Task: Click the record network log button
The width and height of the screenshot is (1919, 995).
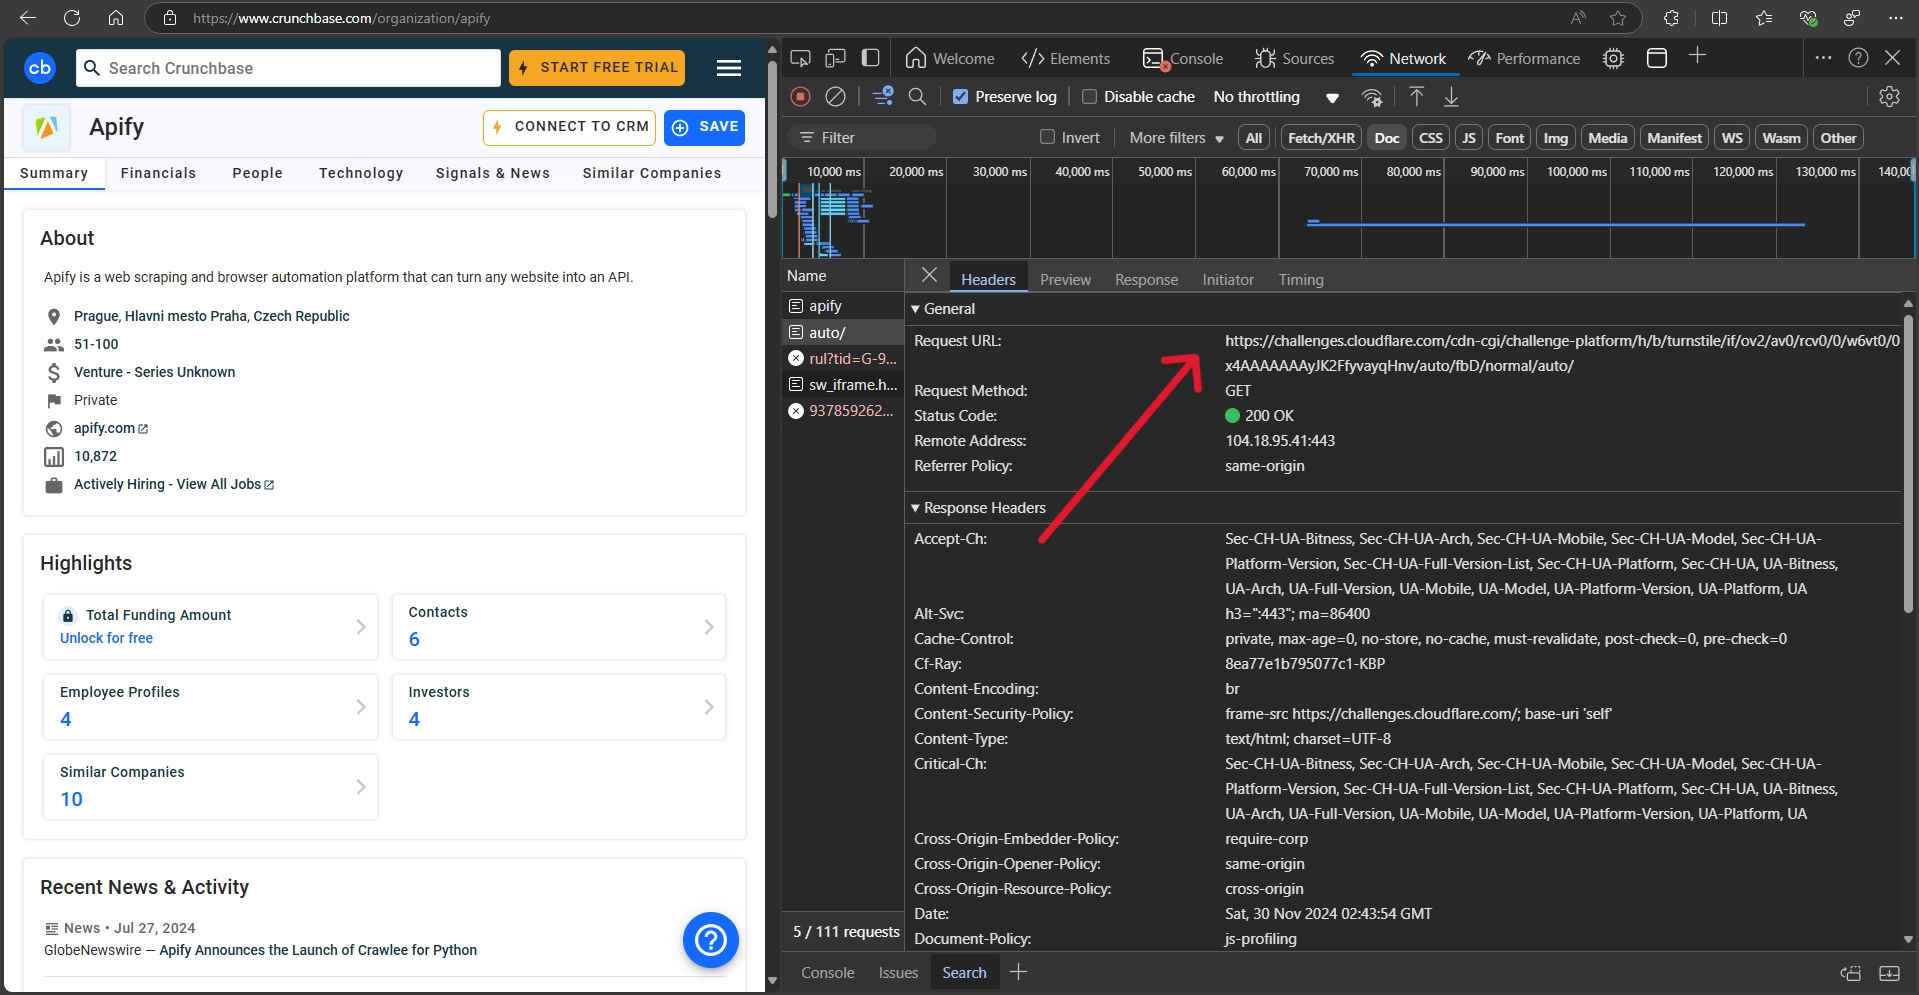Action: click(x=800, y=97)
